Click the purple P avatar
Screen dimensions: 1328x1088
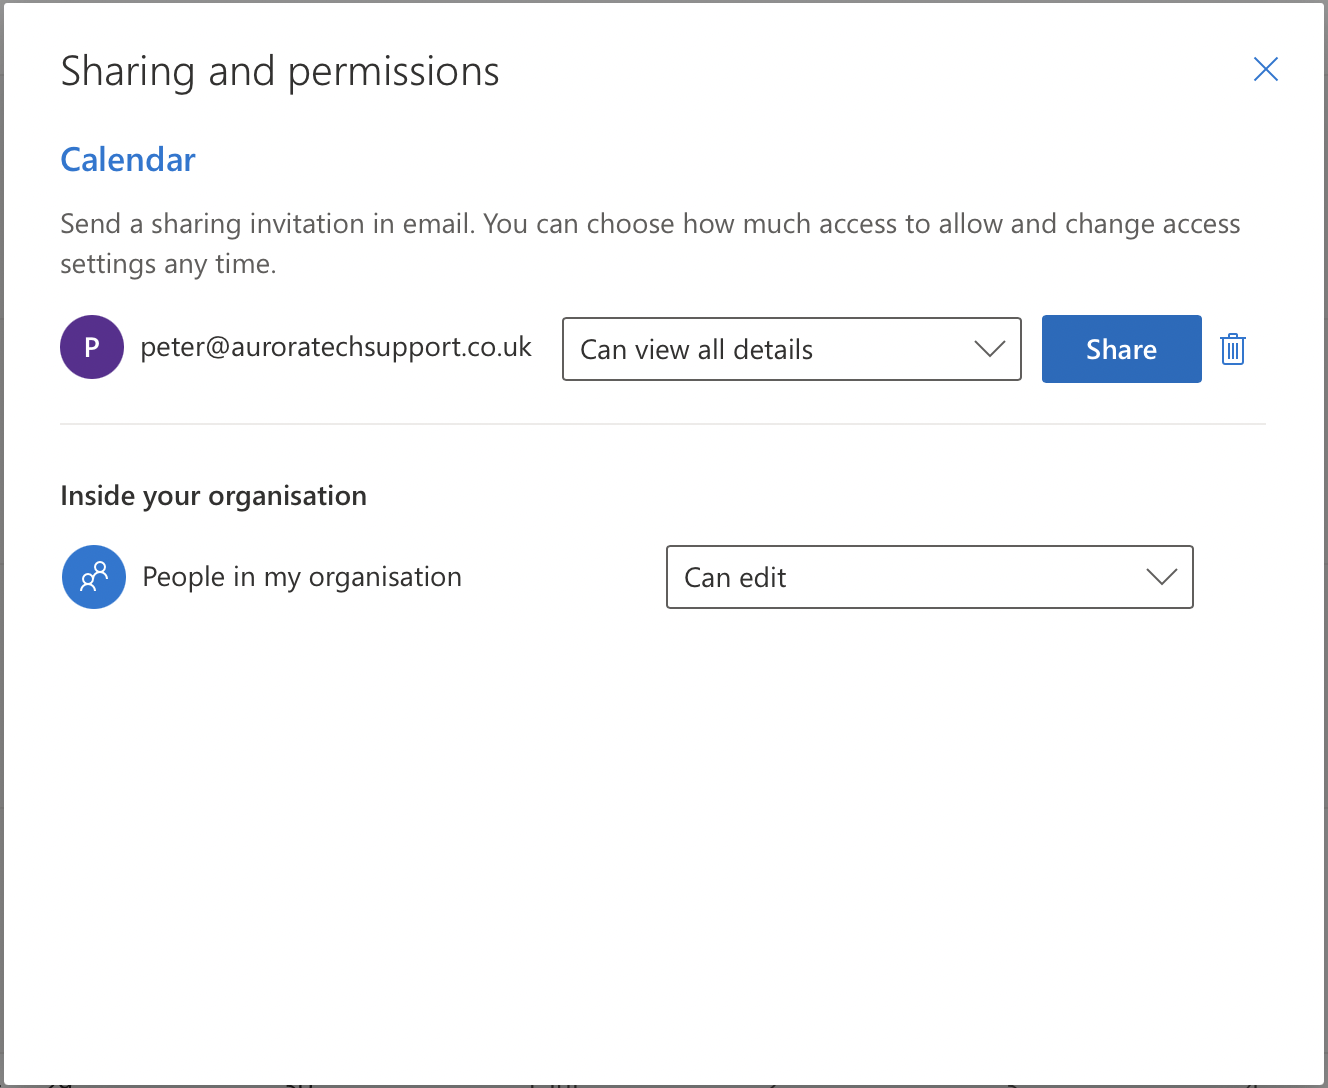pos(92,347)
